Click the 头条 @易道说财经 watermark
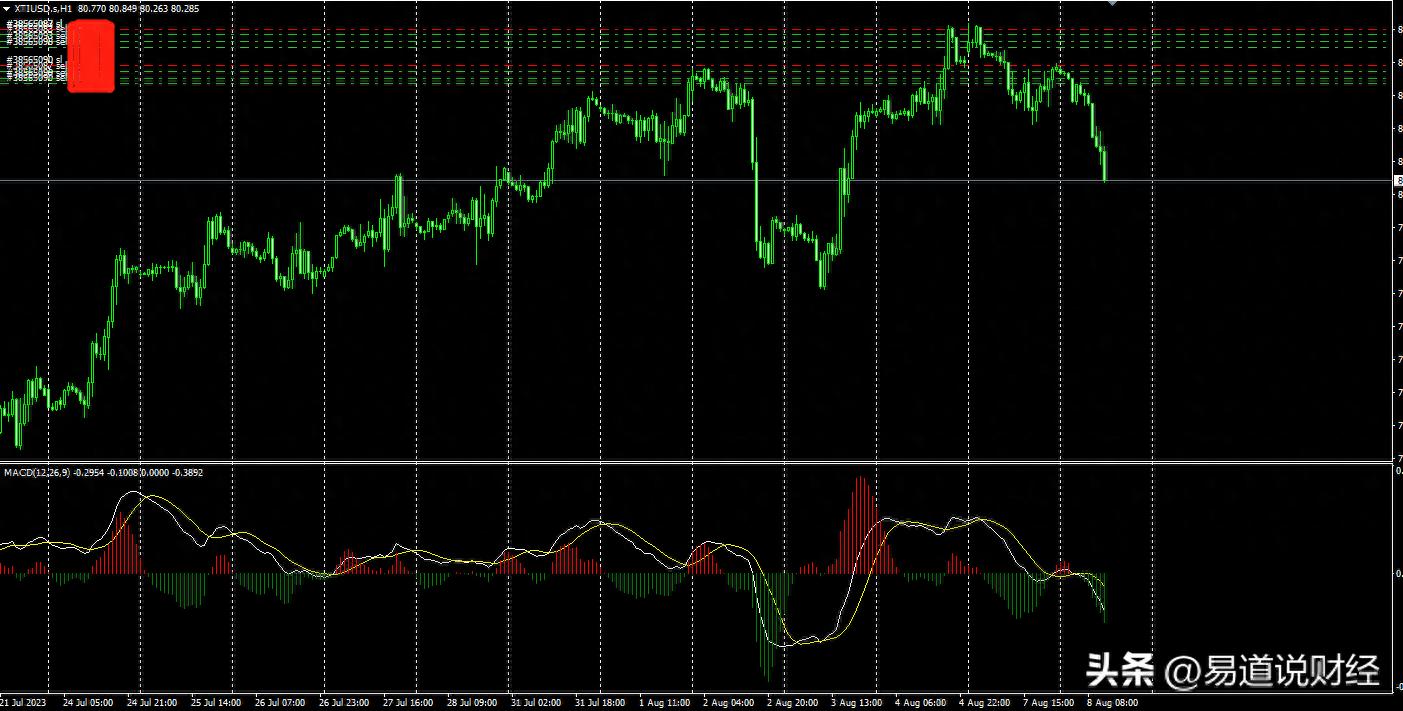This screenshot has width=1403, height=711. pos(1232,671)
